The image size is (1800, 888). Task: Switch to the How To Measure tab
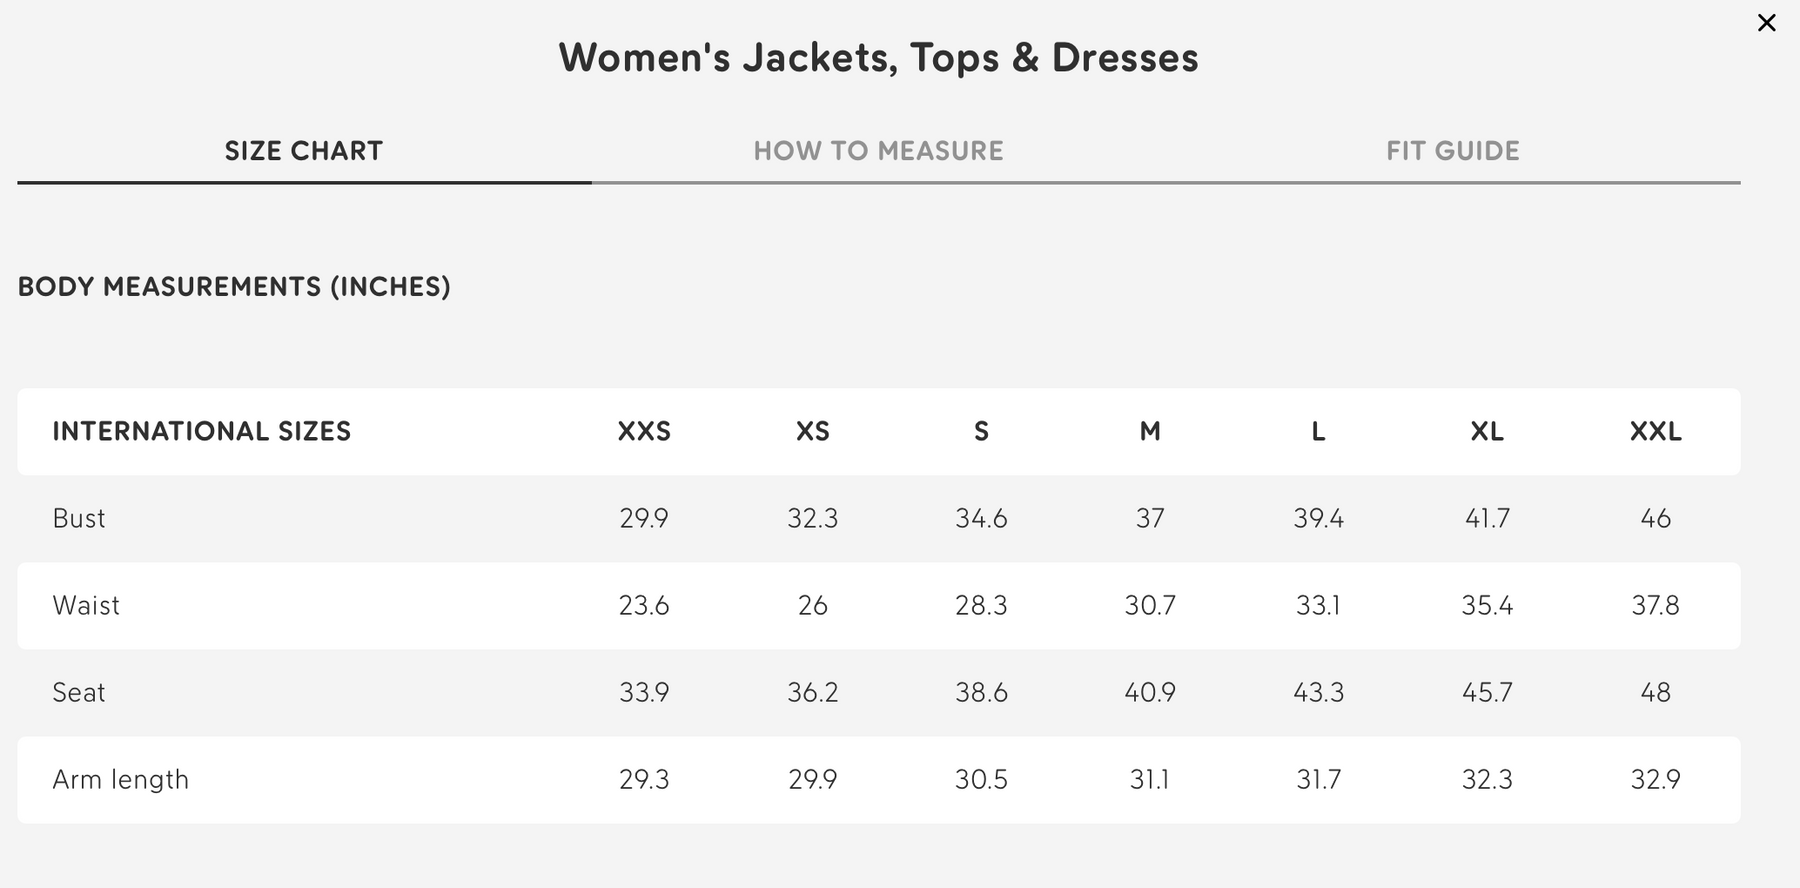[x=878, y=151]
